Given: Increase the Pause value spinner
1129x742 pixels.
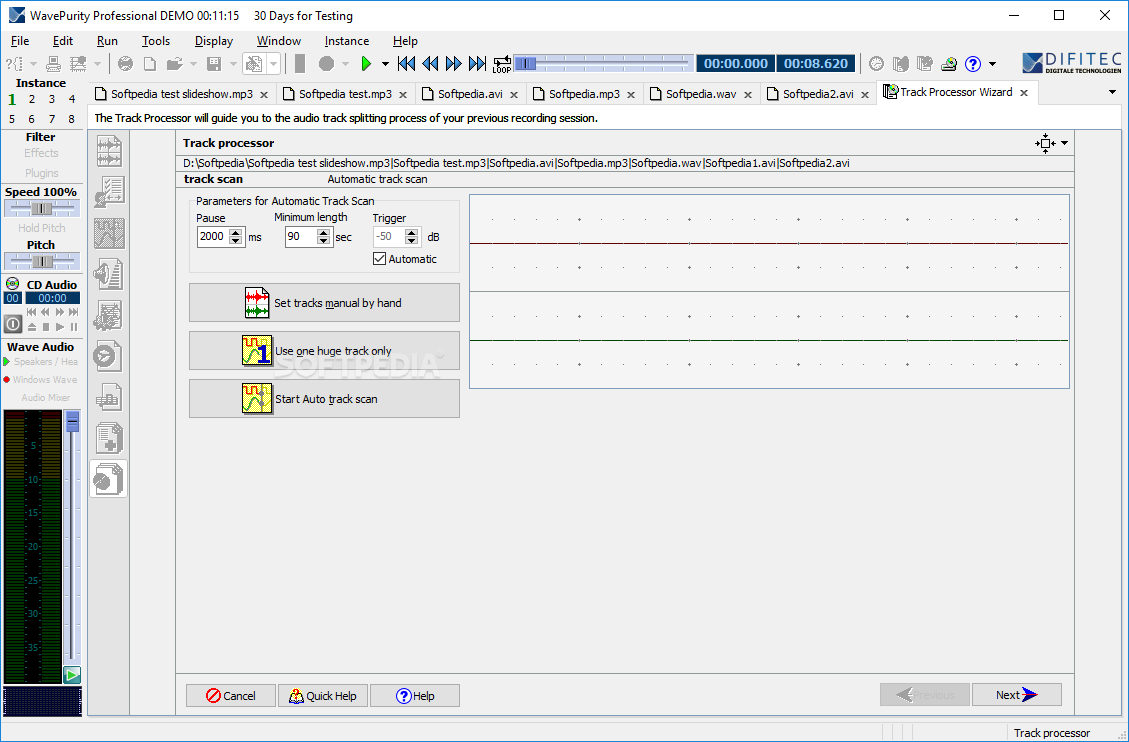Looking at the screenshot, I should (235, 232).
